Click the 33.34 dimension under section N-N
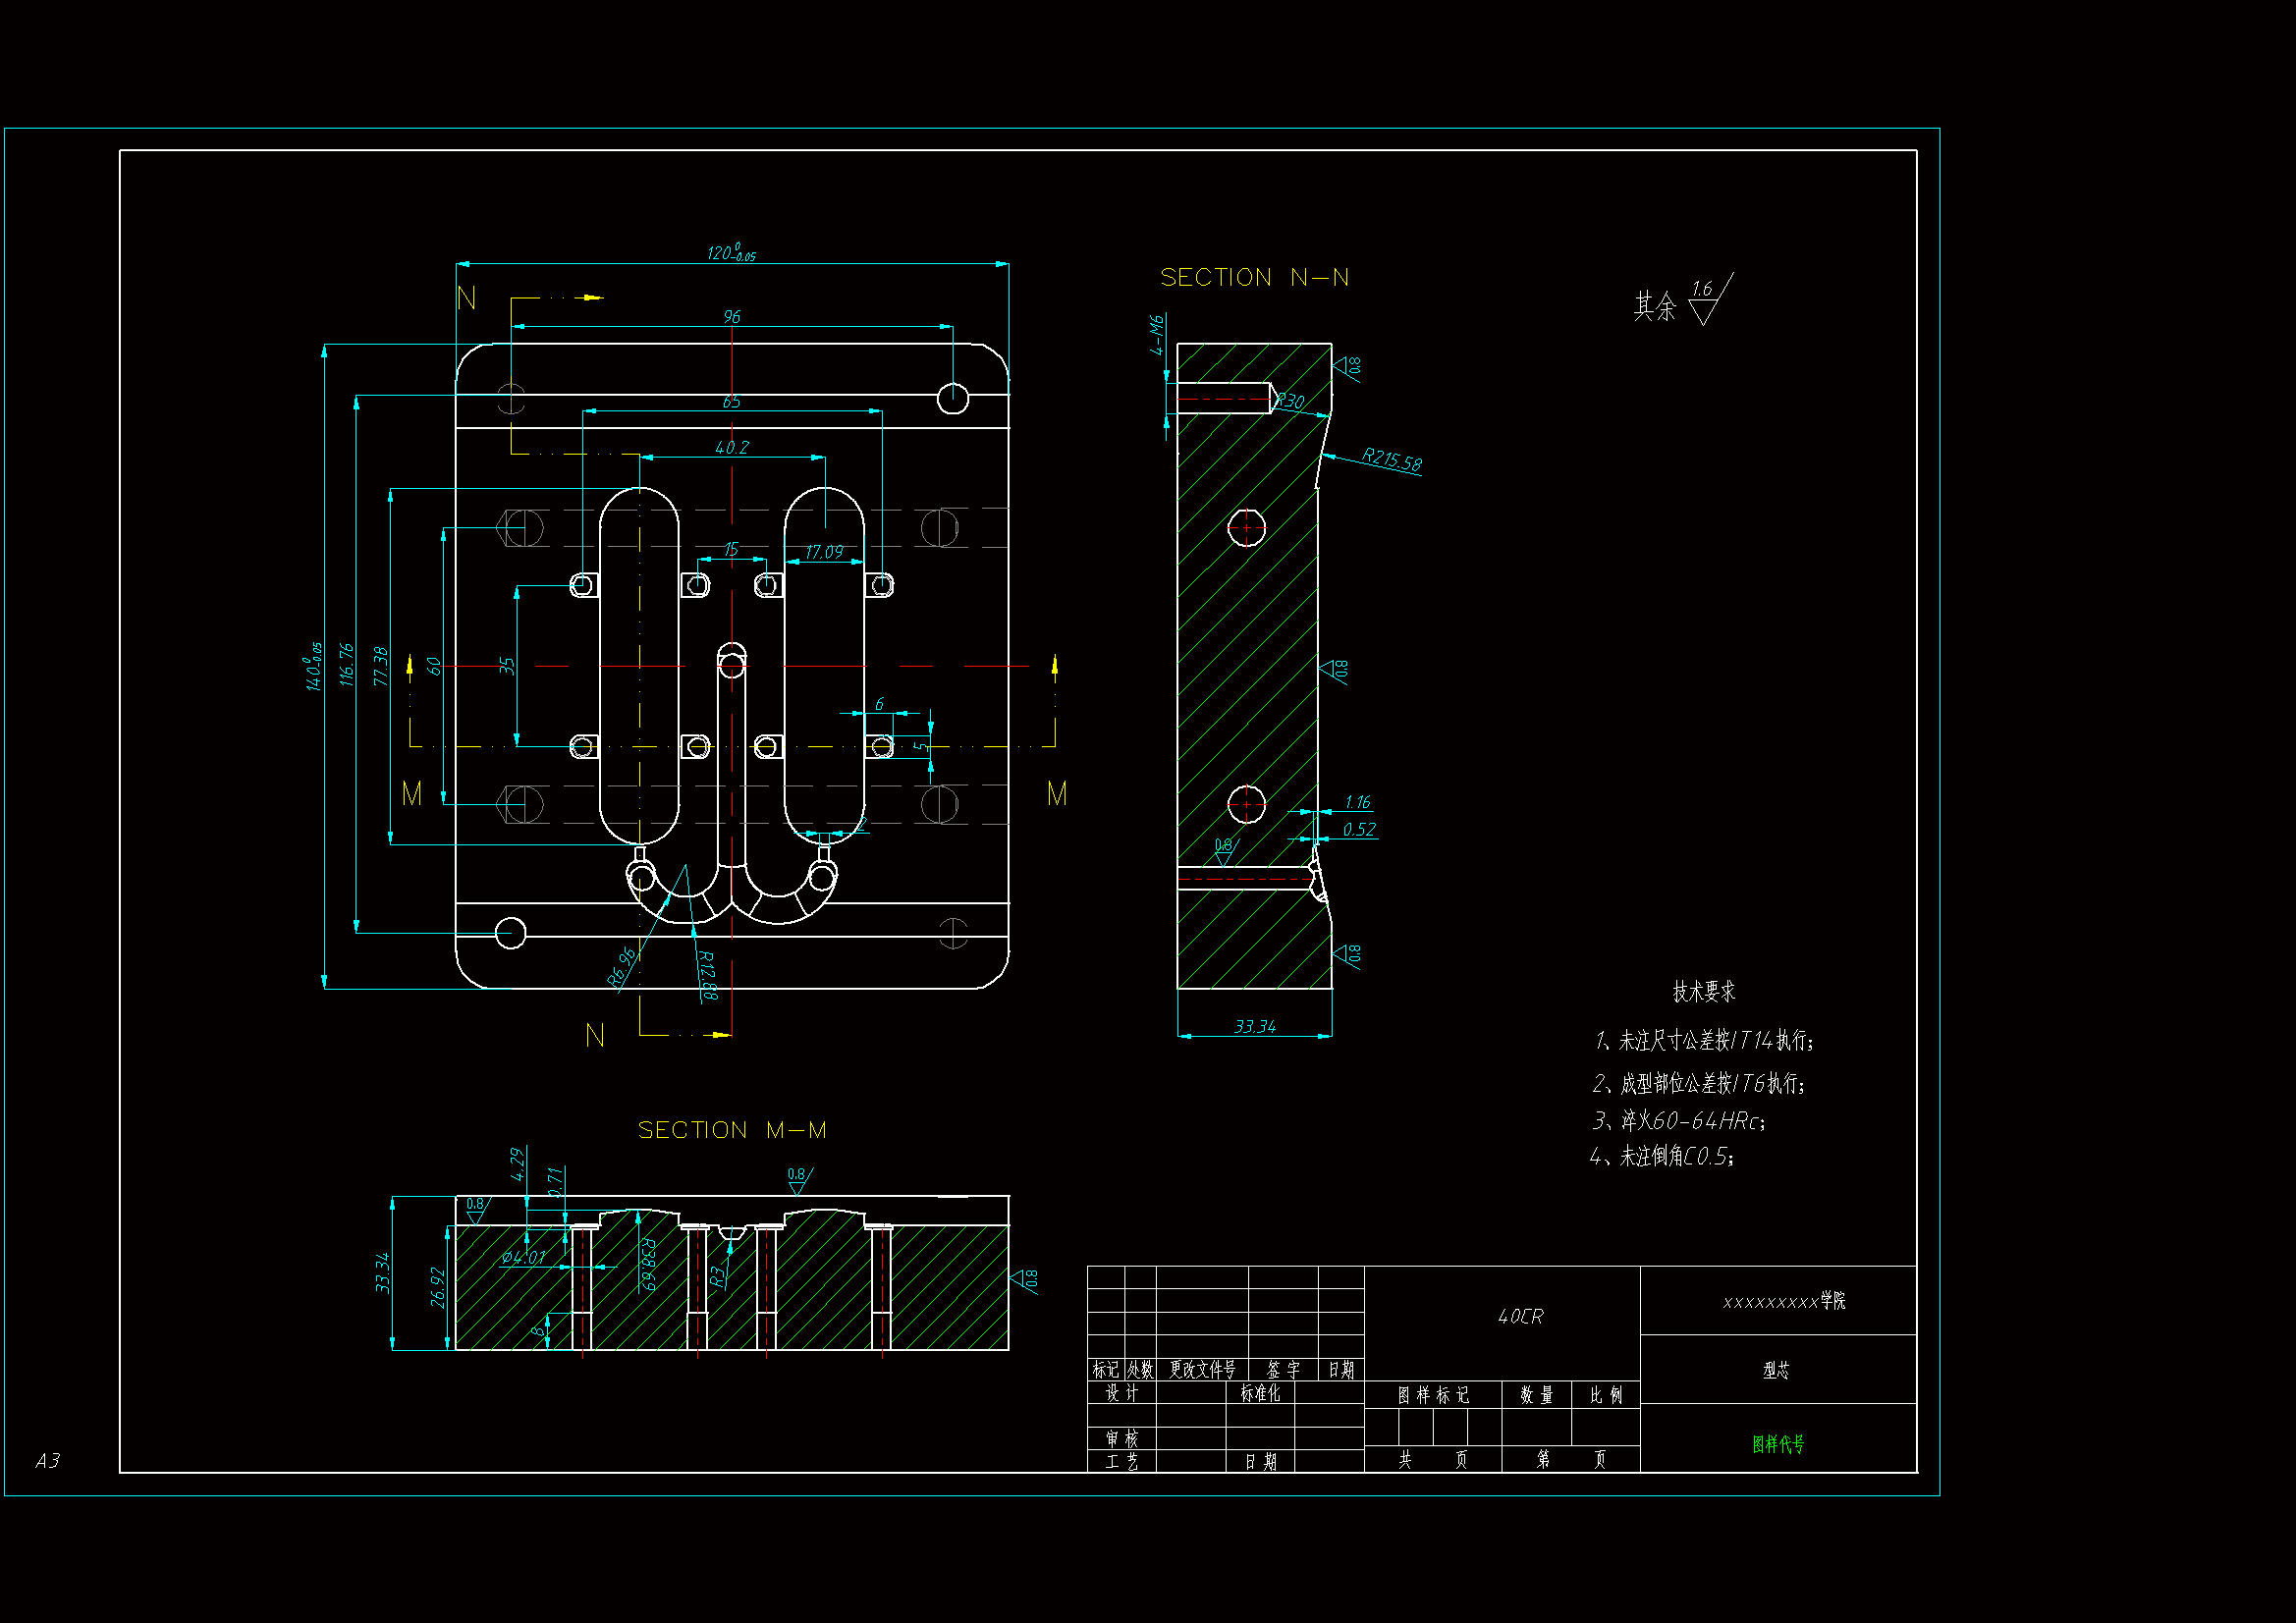Viewport: 2296px width, 1623px height. coord(1254,1027)
